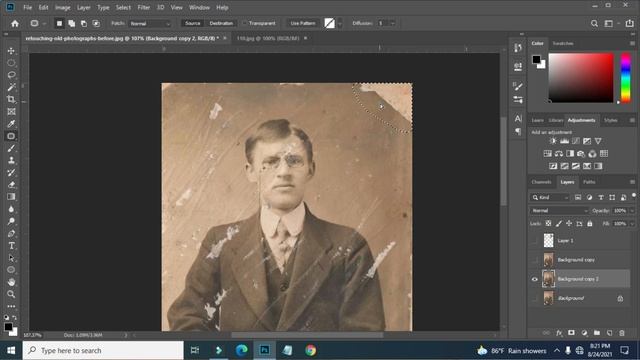640x360 pixels.
Task: Click the foreground color swatch in Color panel
Action: coord(536,60)
